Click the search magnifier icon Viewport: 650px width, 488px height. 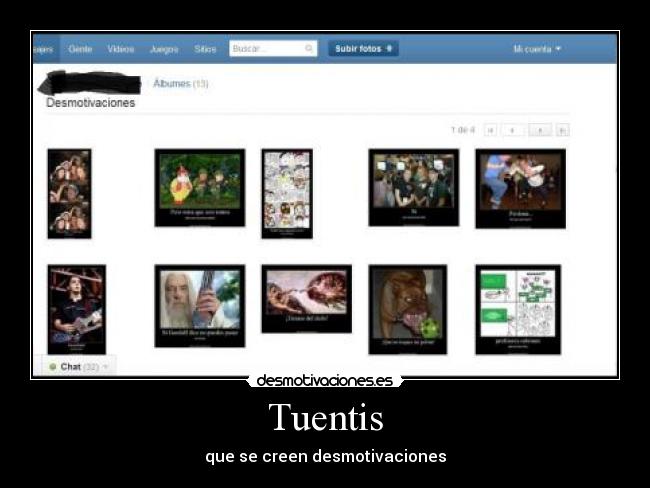pos(309,49)
